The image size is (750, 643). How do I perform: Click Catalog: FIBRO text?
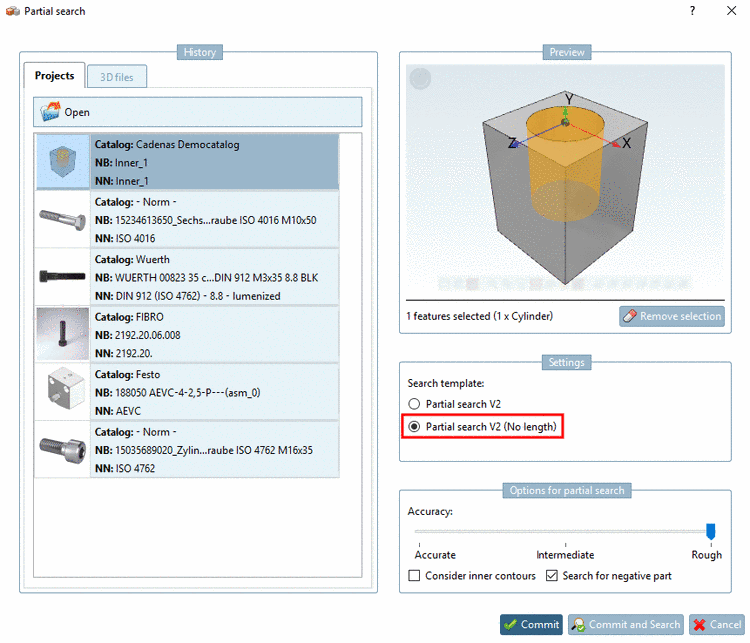click(129, 317)
